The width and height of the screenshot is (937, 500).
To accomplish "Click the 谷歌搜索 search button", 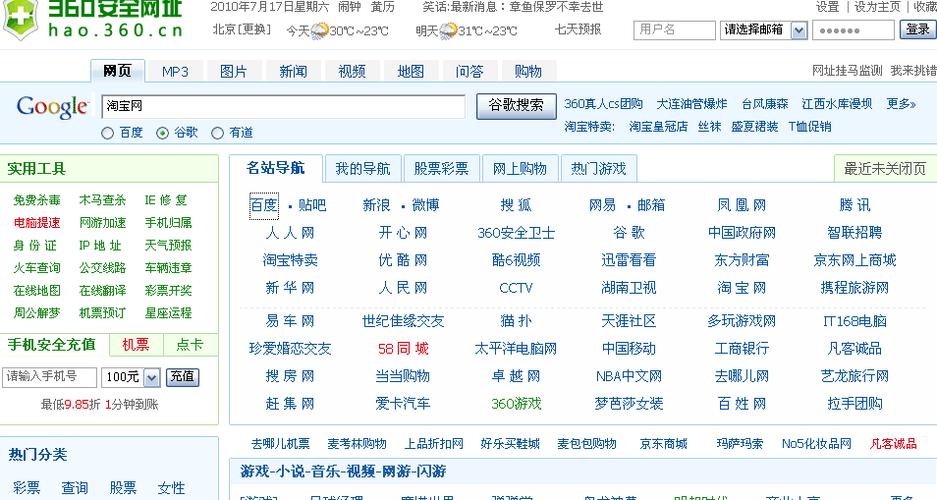I will point(516,106).
